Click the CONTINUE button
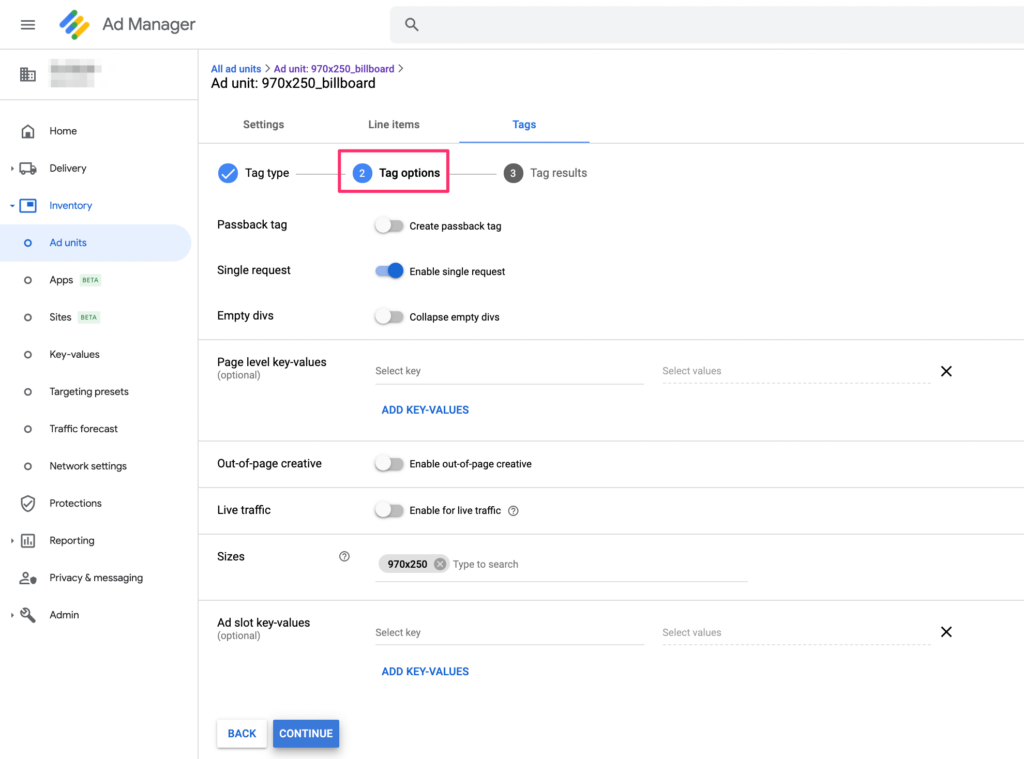 pos(306,733)
